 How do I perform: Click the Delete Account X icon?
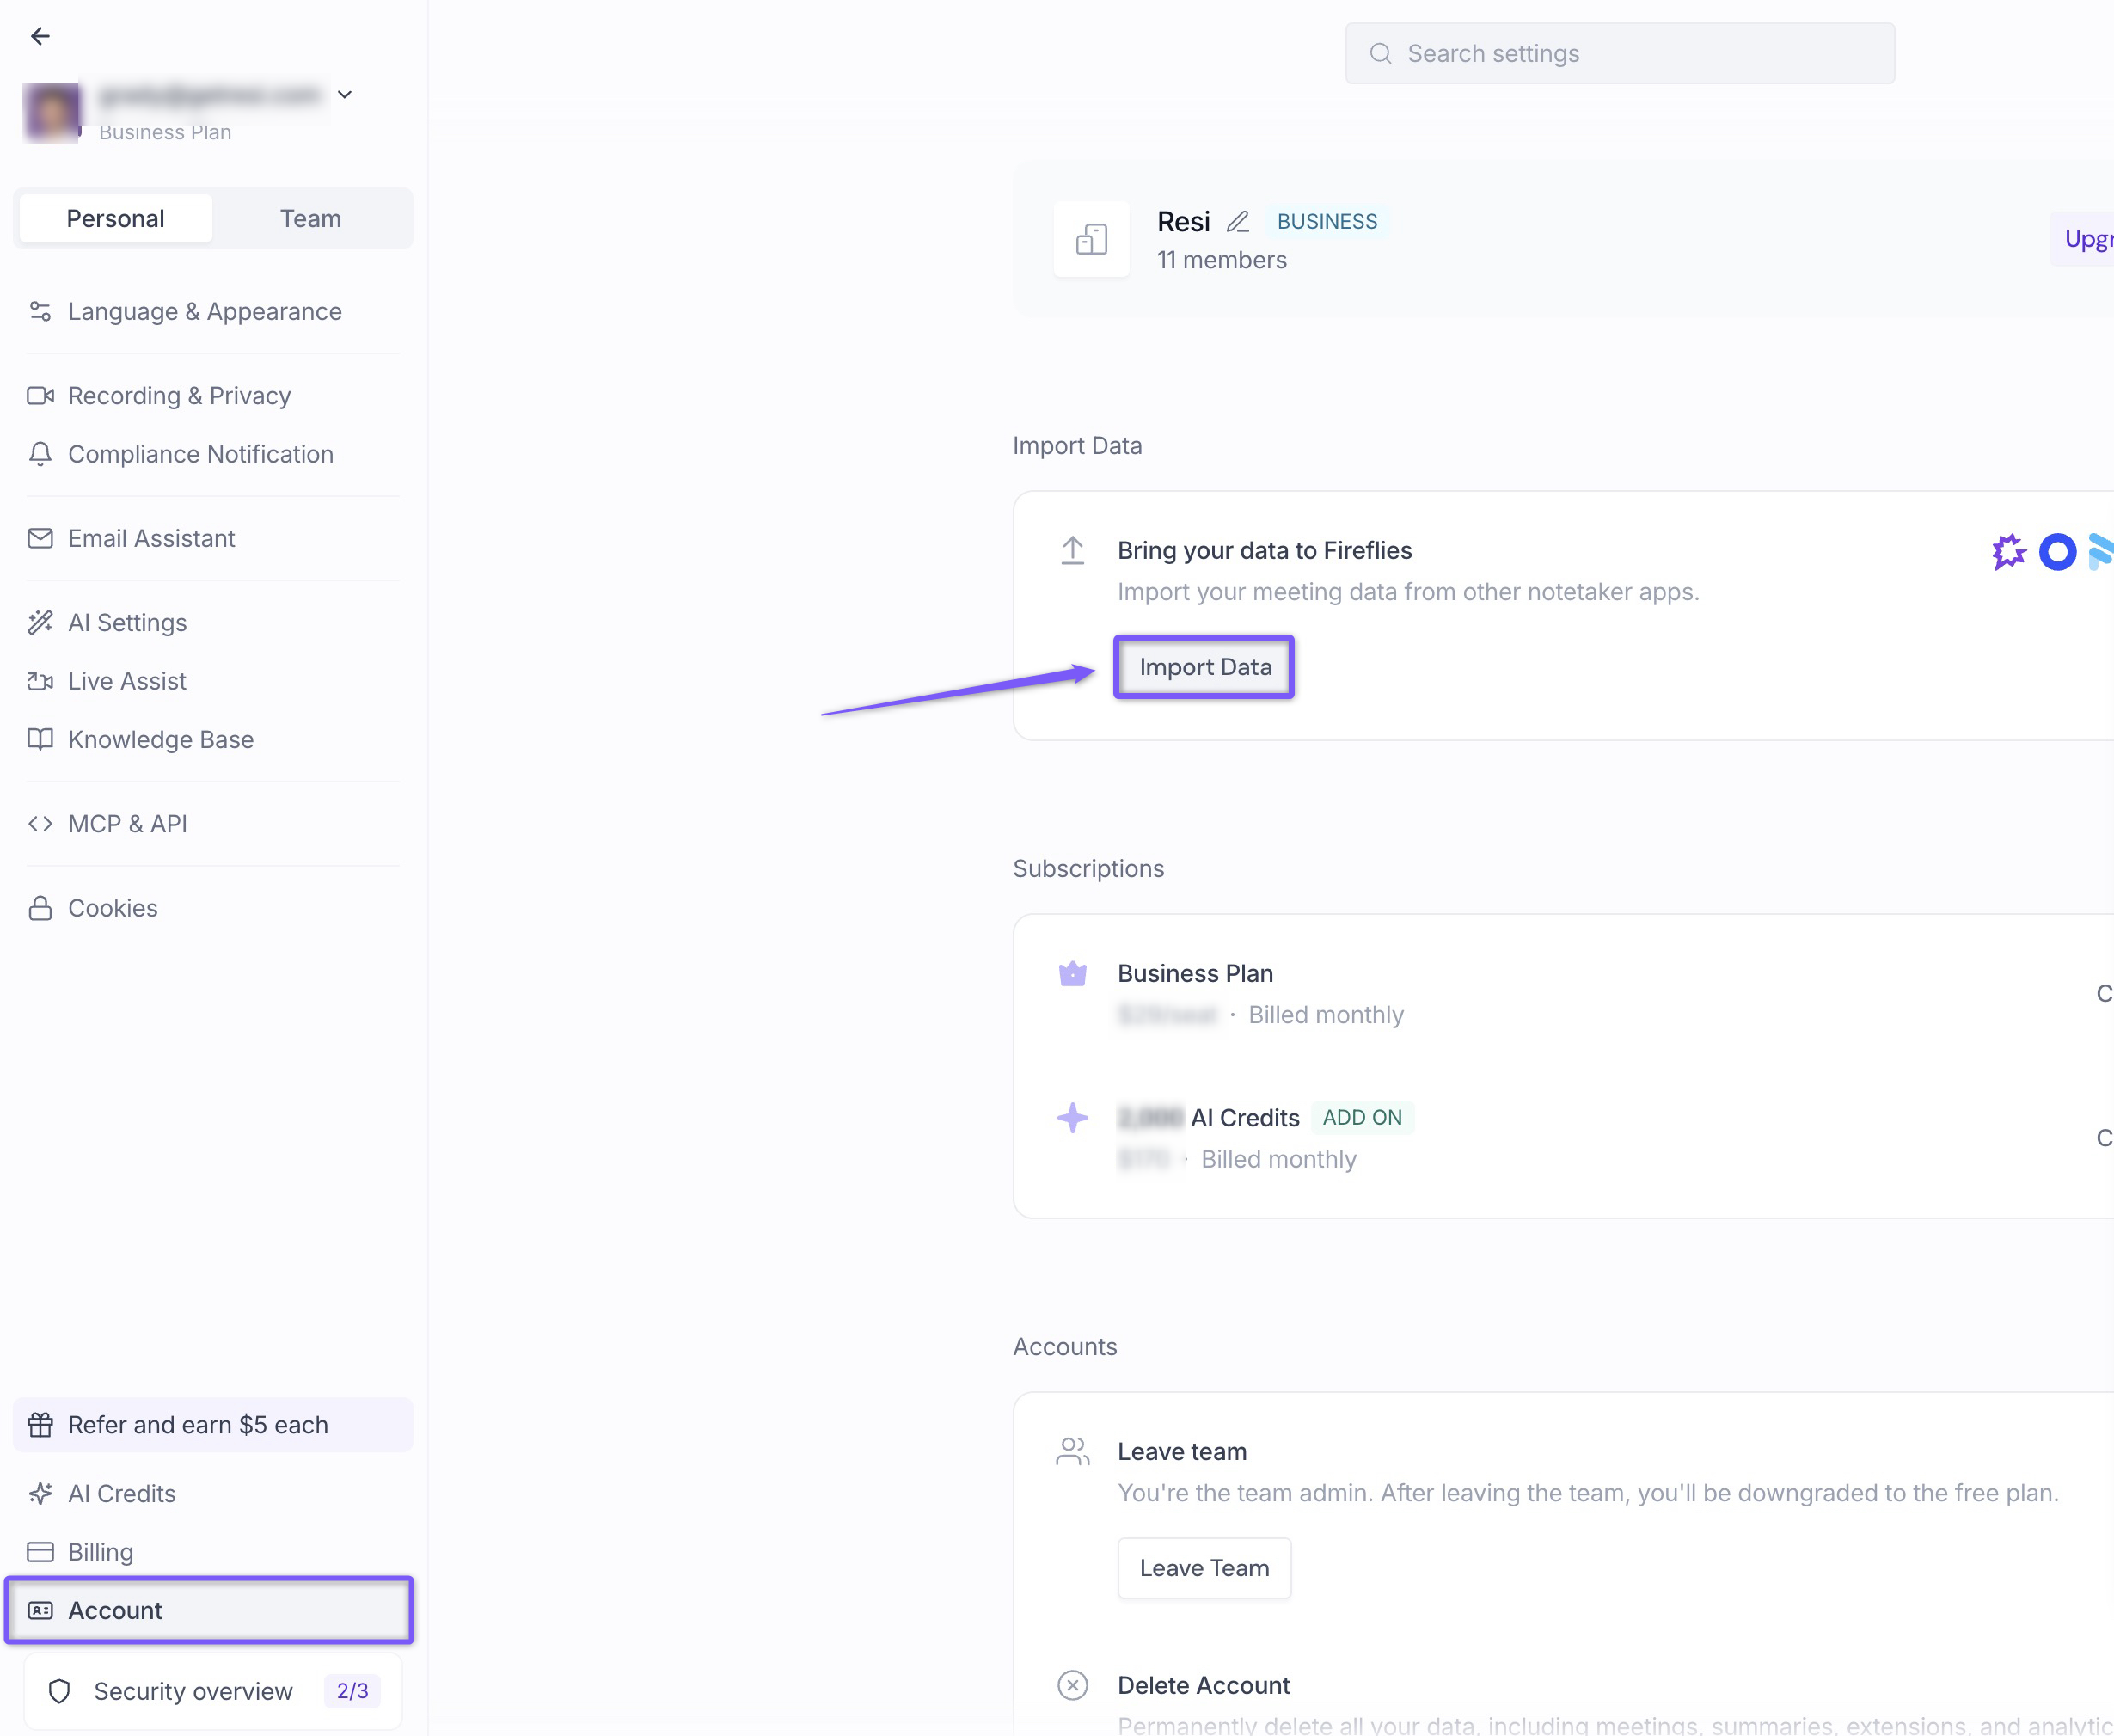1072,1686
